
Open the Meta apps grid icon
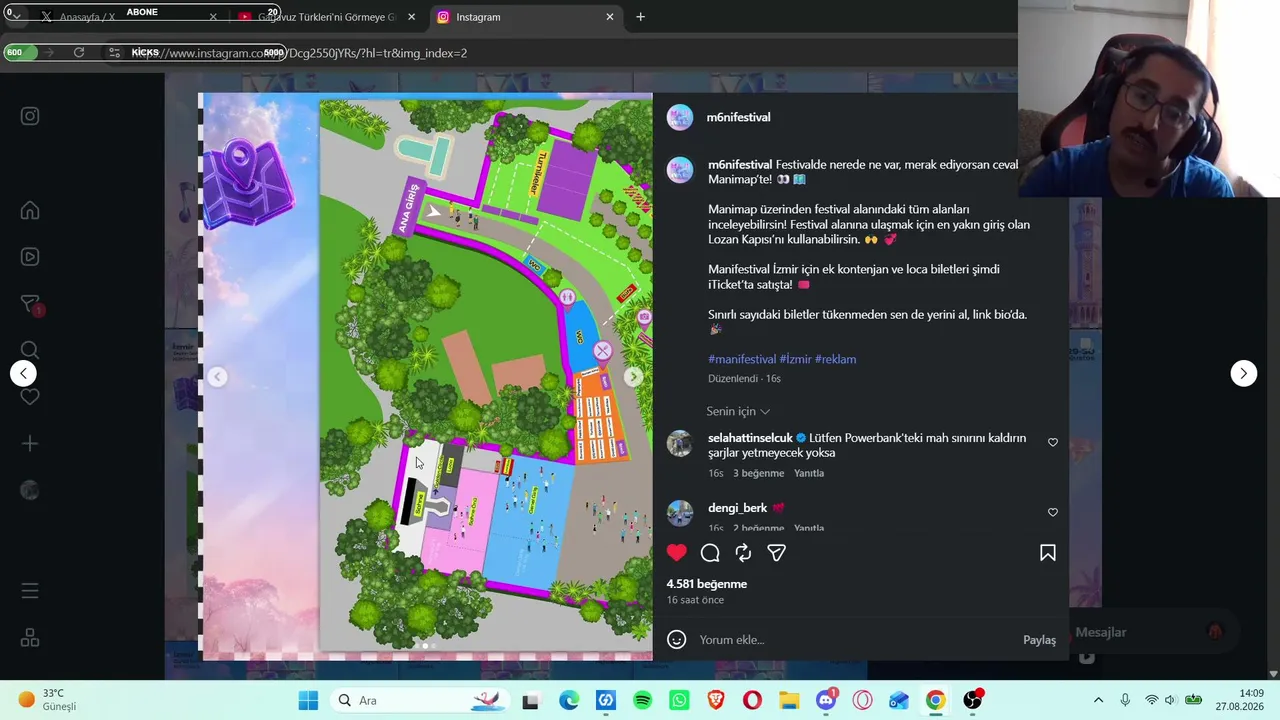tap(30, 637)
